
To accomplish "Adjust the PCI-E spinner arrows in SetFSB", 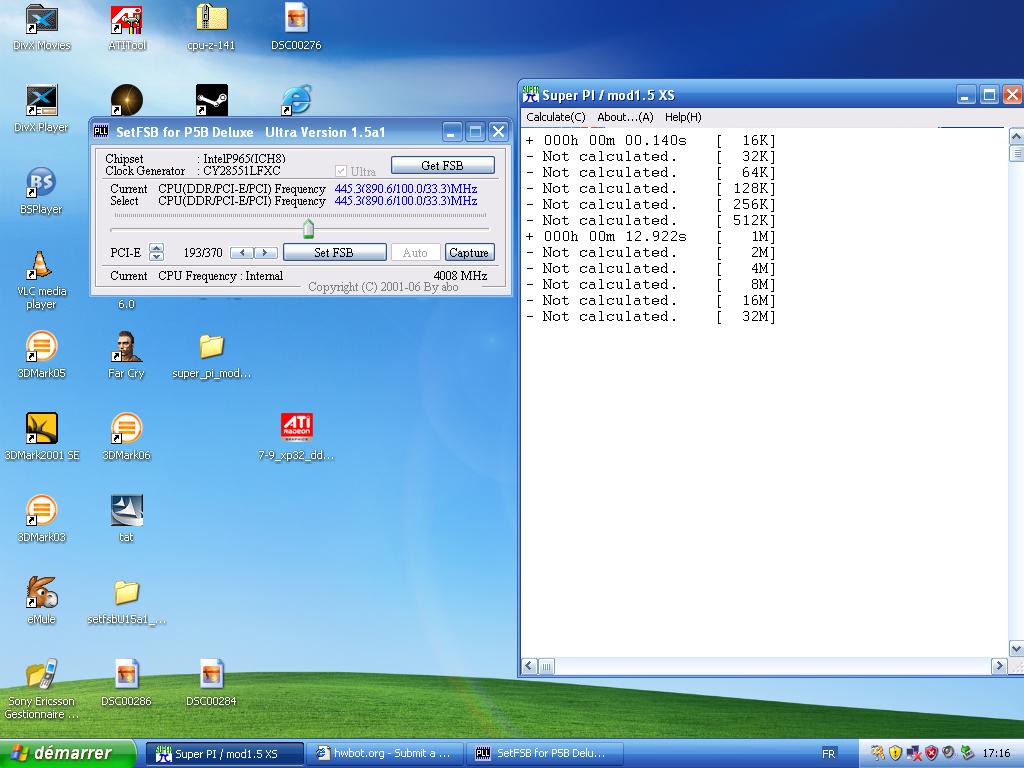I will coord(156,252).
